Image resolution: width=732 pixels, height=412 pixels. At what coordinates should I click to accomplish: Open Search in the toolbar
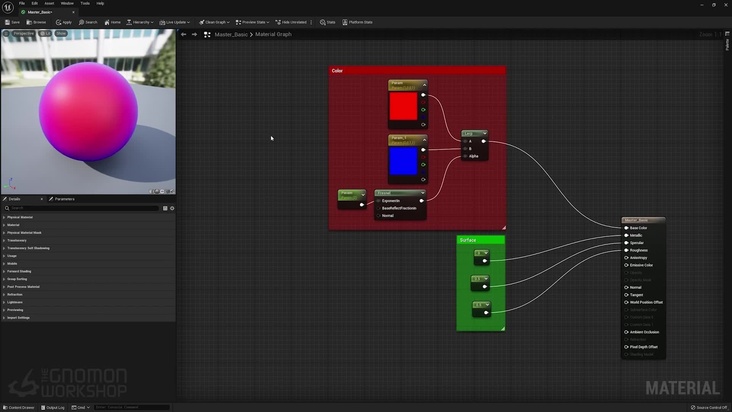pyautogui.click(x=88, y=22)
